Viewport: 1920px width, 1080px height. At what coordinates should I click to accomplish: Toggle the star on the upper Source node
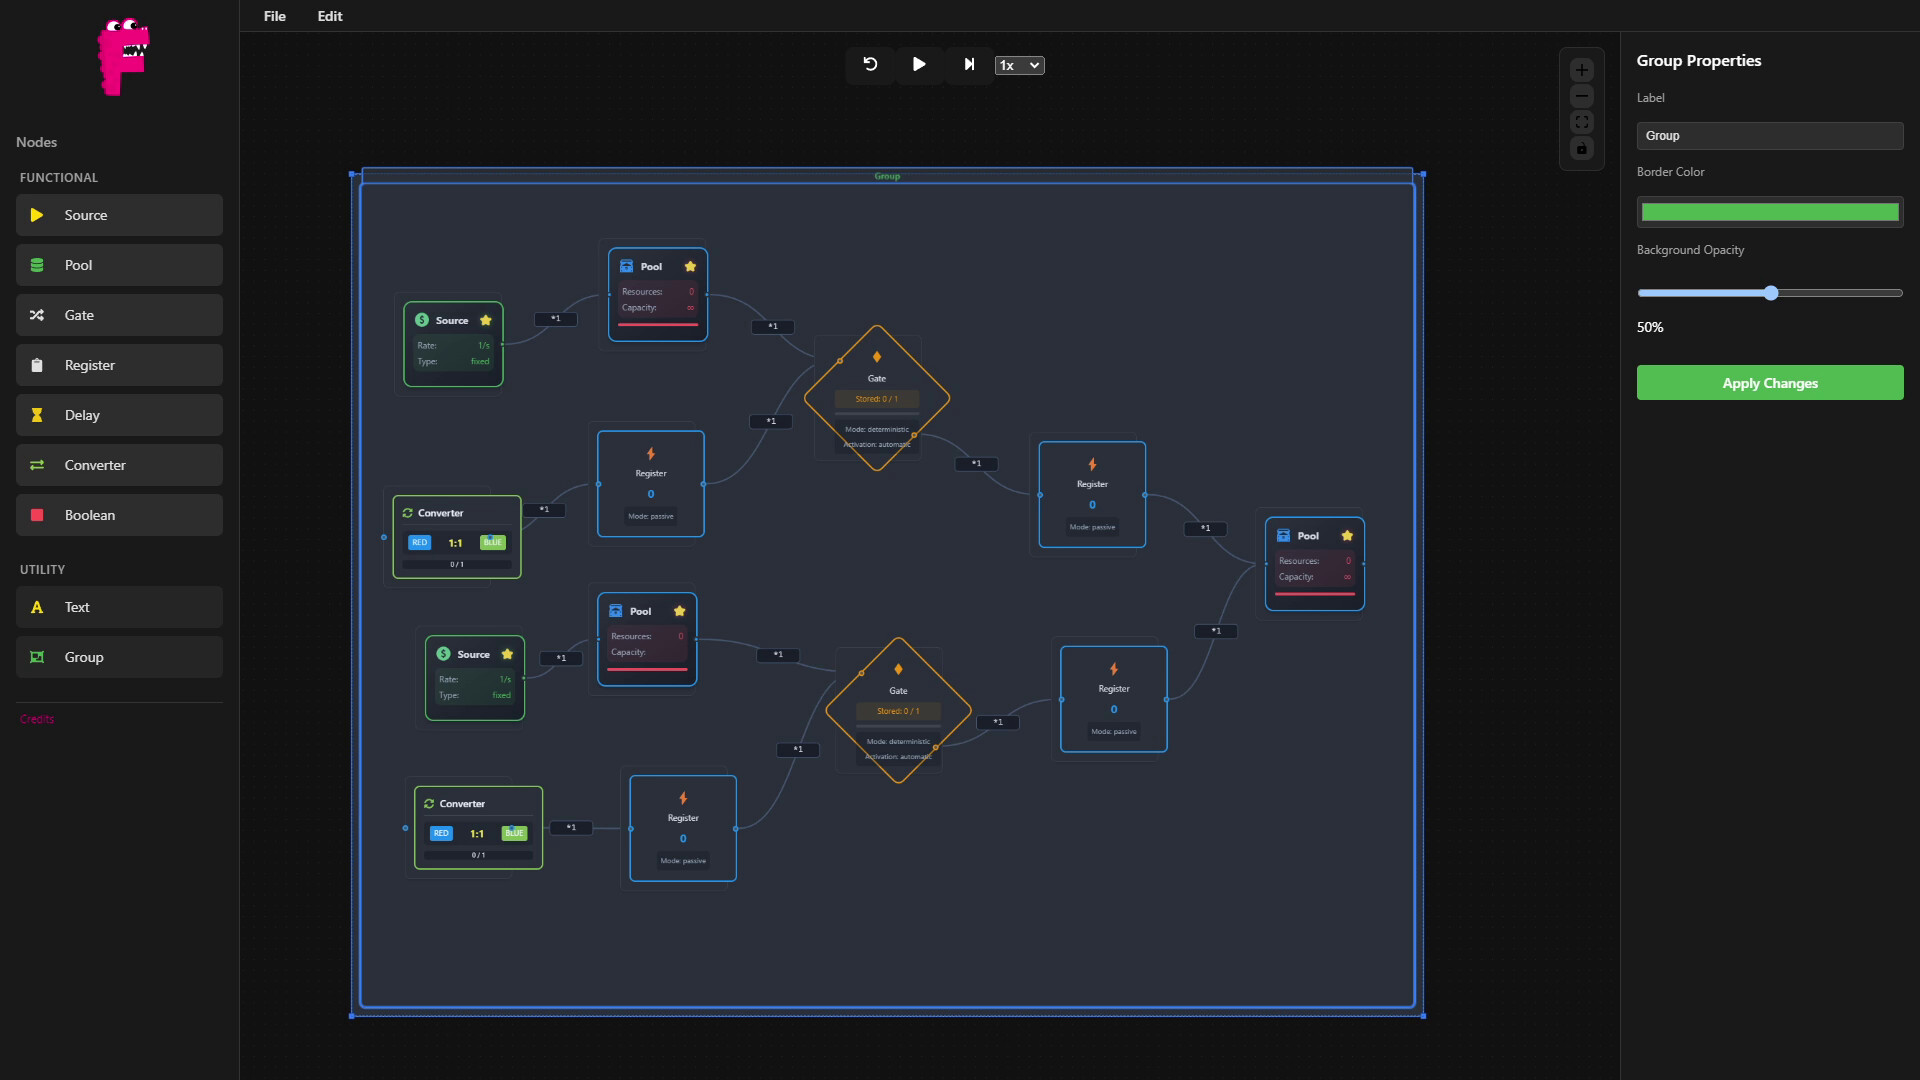[486, 320]
